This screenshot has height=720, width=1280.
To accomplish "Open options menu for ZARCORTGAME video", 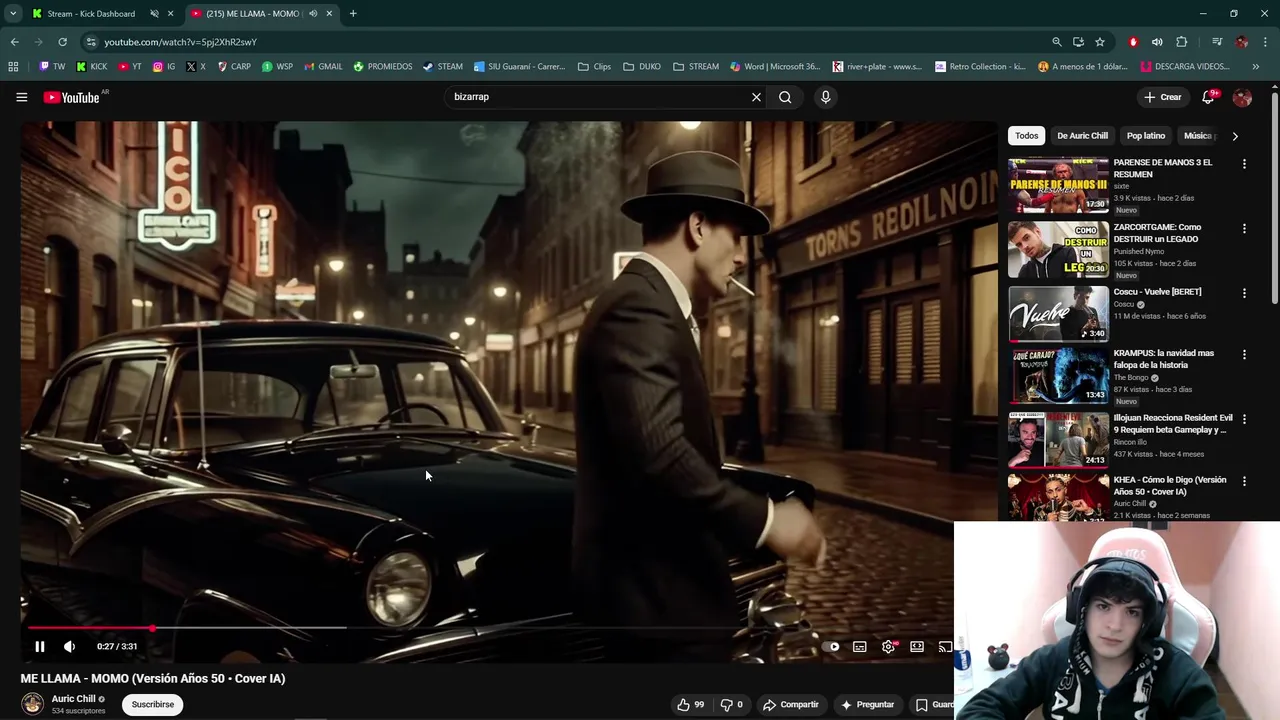I will click(1244, 229).
